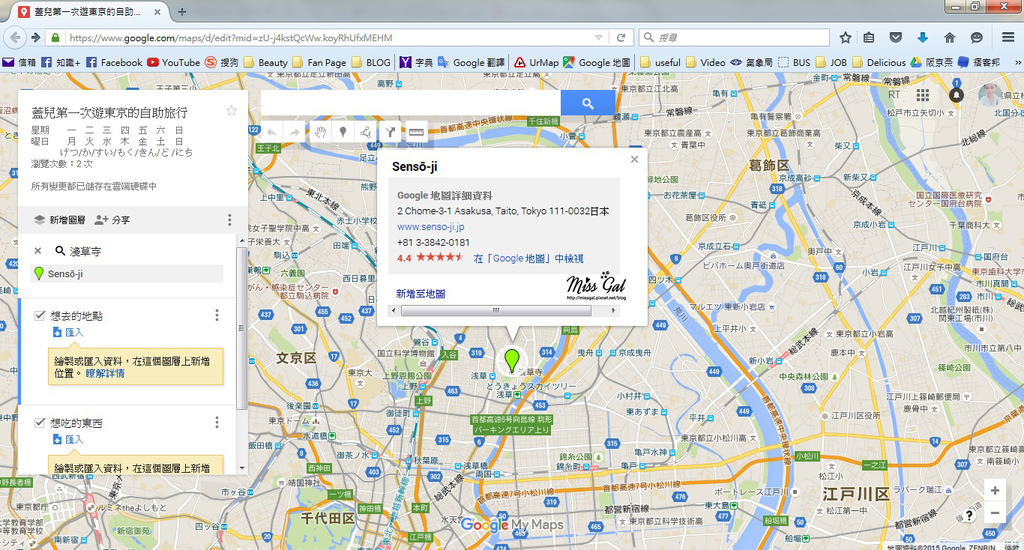This screenshot has height=550, width=1024.
Task: Open the map help question mark
Action: click(x=969, y=515)
